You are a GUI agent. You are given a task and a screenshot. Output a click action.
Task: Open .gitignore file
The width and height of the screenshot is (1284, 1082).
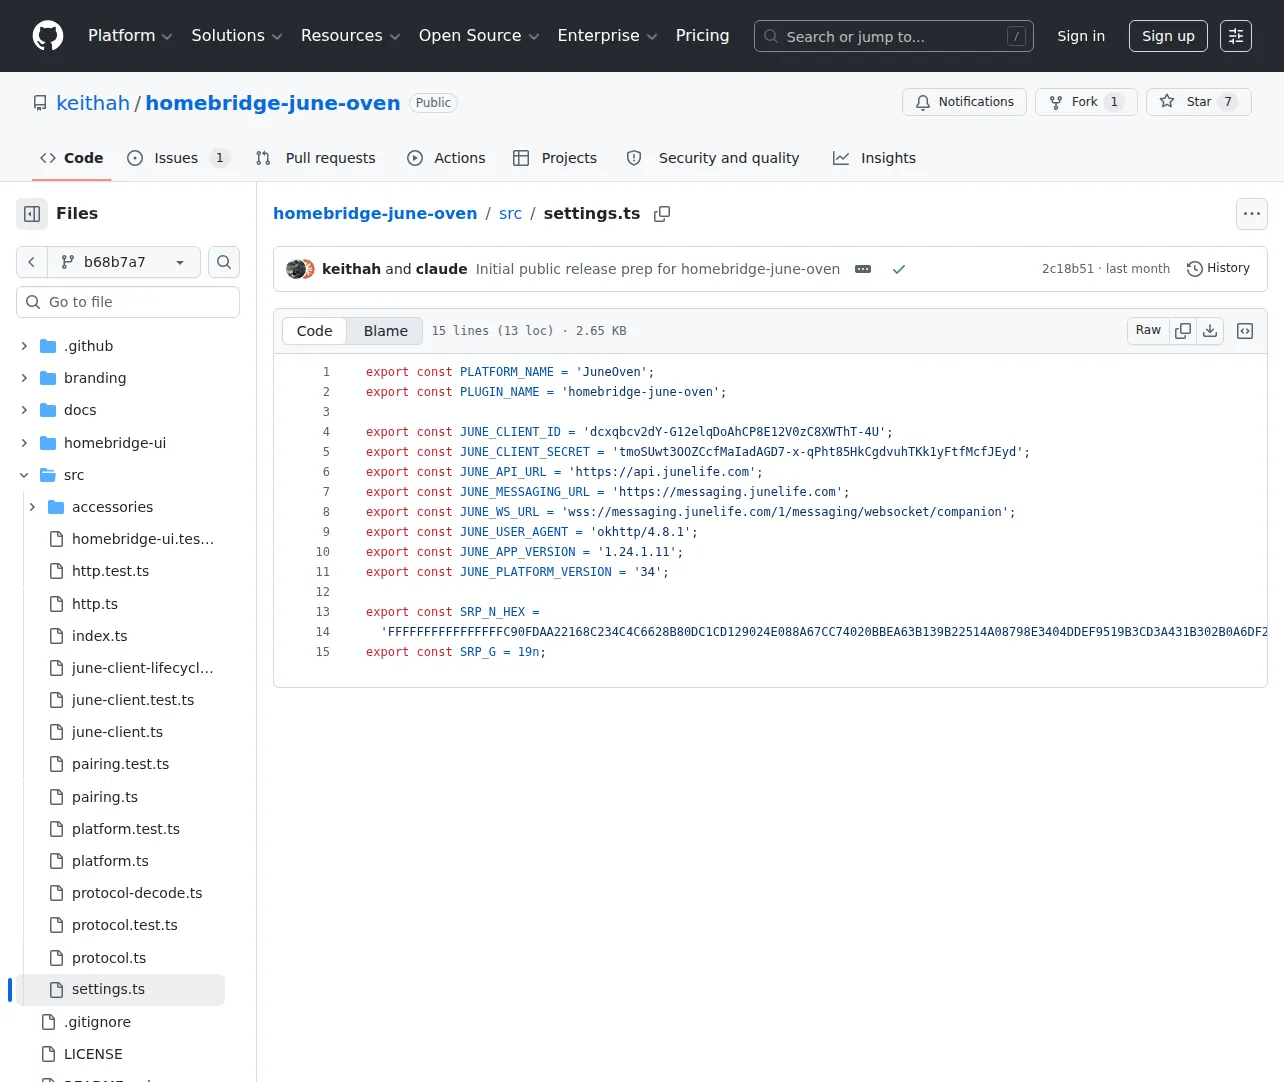pos(97,1022)
